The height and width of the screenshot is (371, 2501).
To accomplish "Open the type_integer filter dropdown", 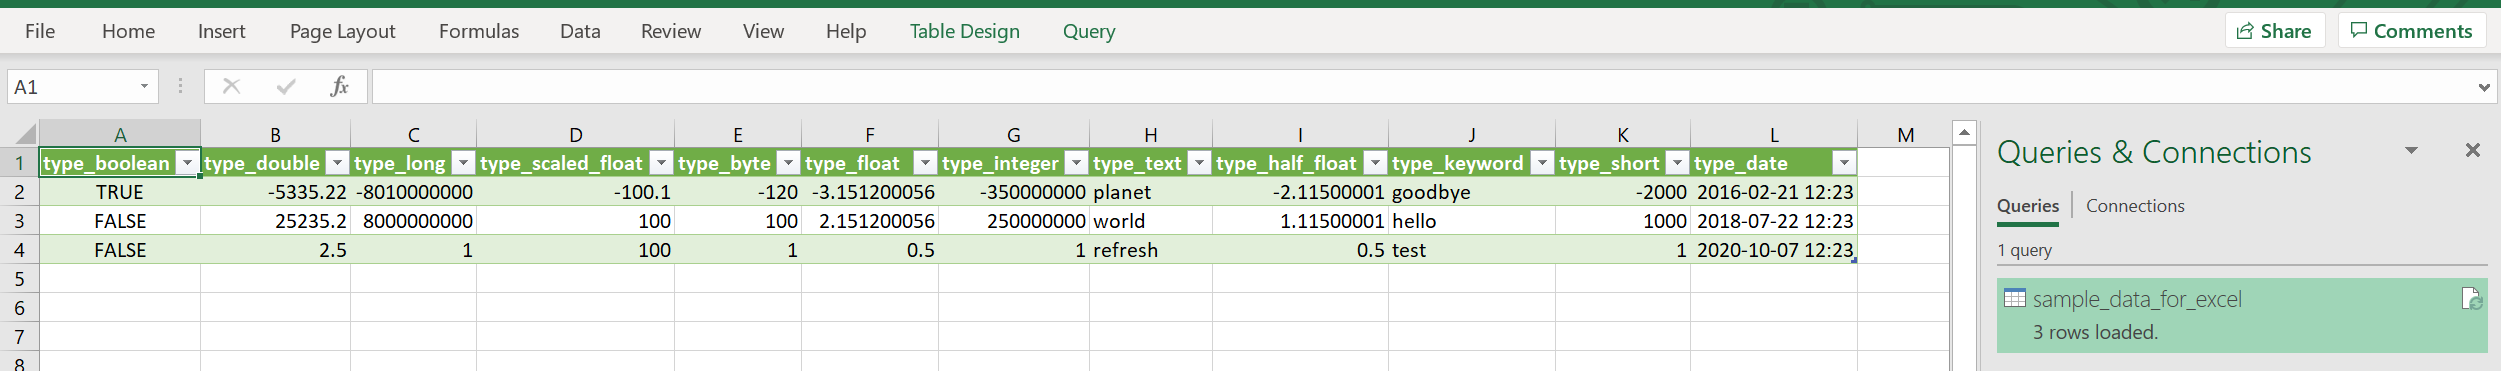I will tap(1076, 163).
